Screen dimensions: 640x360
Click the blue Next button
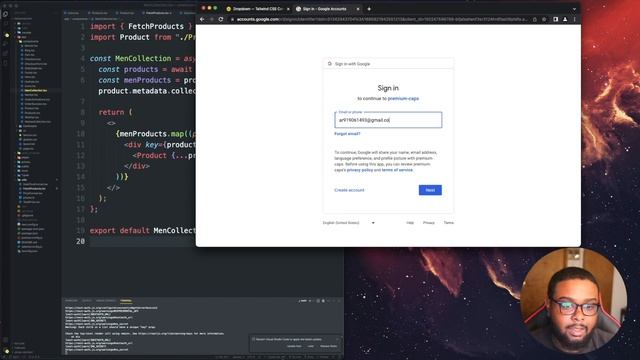coord(430,190)
